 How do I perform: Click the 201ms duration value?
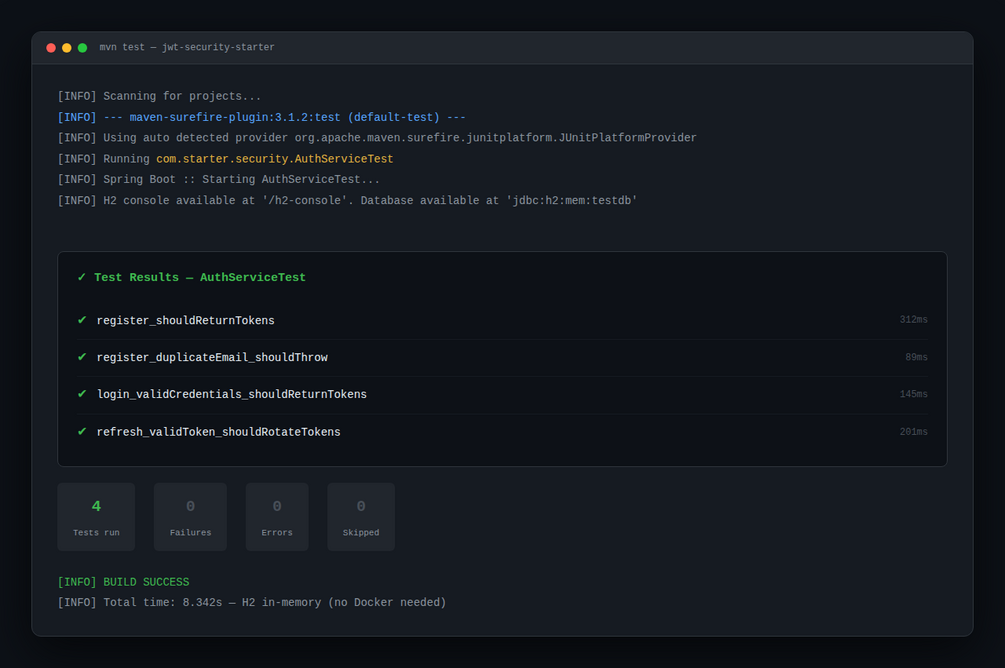click(x=913, y=432)
